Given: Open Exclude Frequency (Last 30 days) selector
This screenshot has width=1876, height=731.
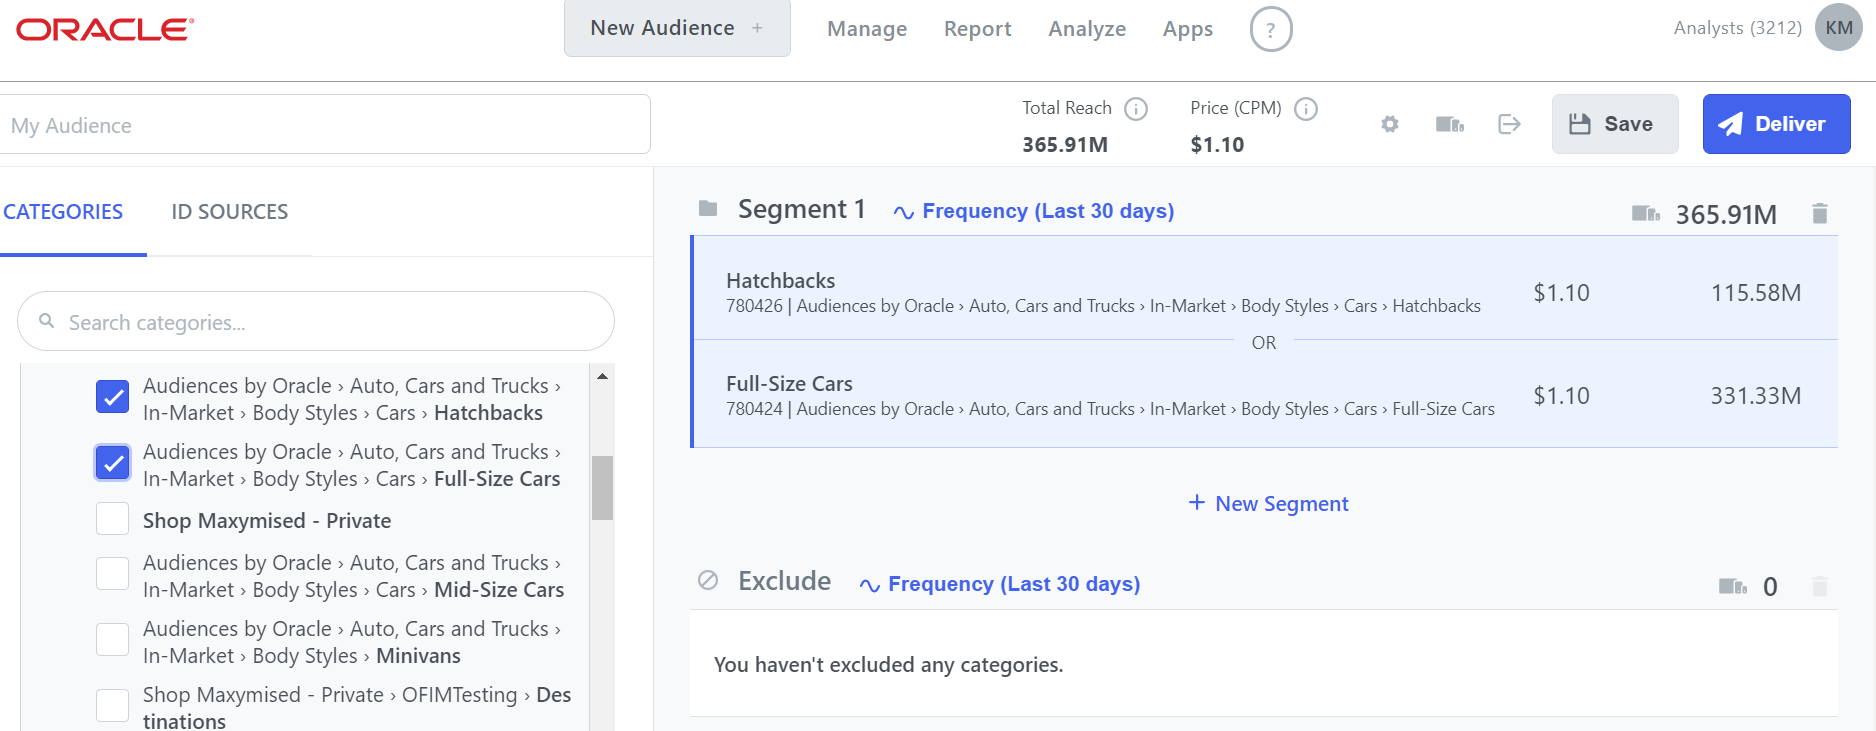Looking at the screenshot, I should click(1001, 584).
